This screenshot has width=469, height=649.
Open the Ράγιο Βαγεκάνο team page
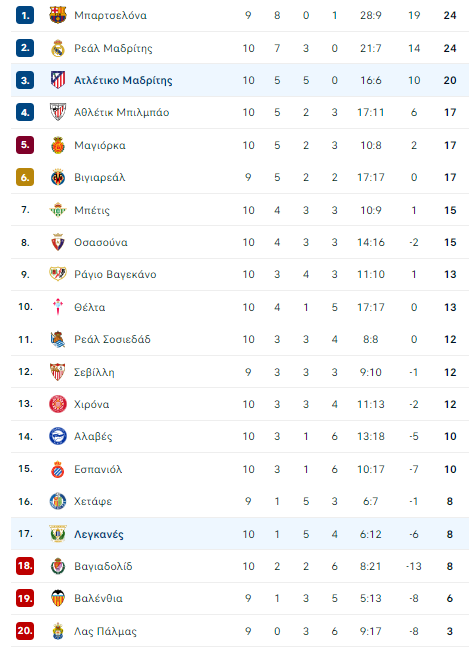[x=115, y=274]
